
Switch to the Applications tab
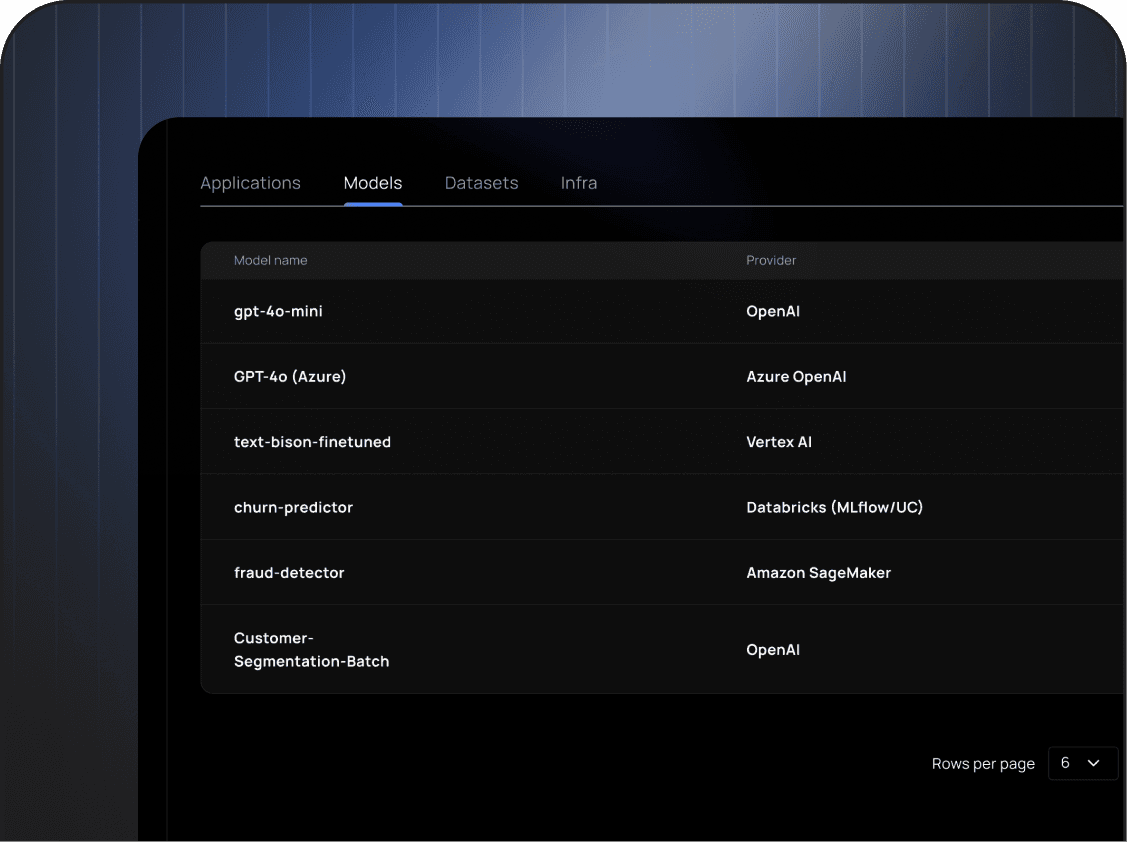250,183
